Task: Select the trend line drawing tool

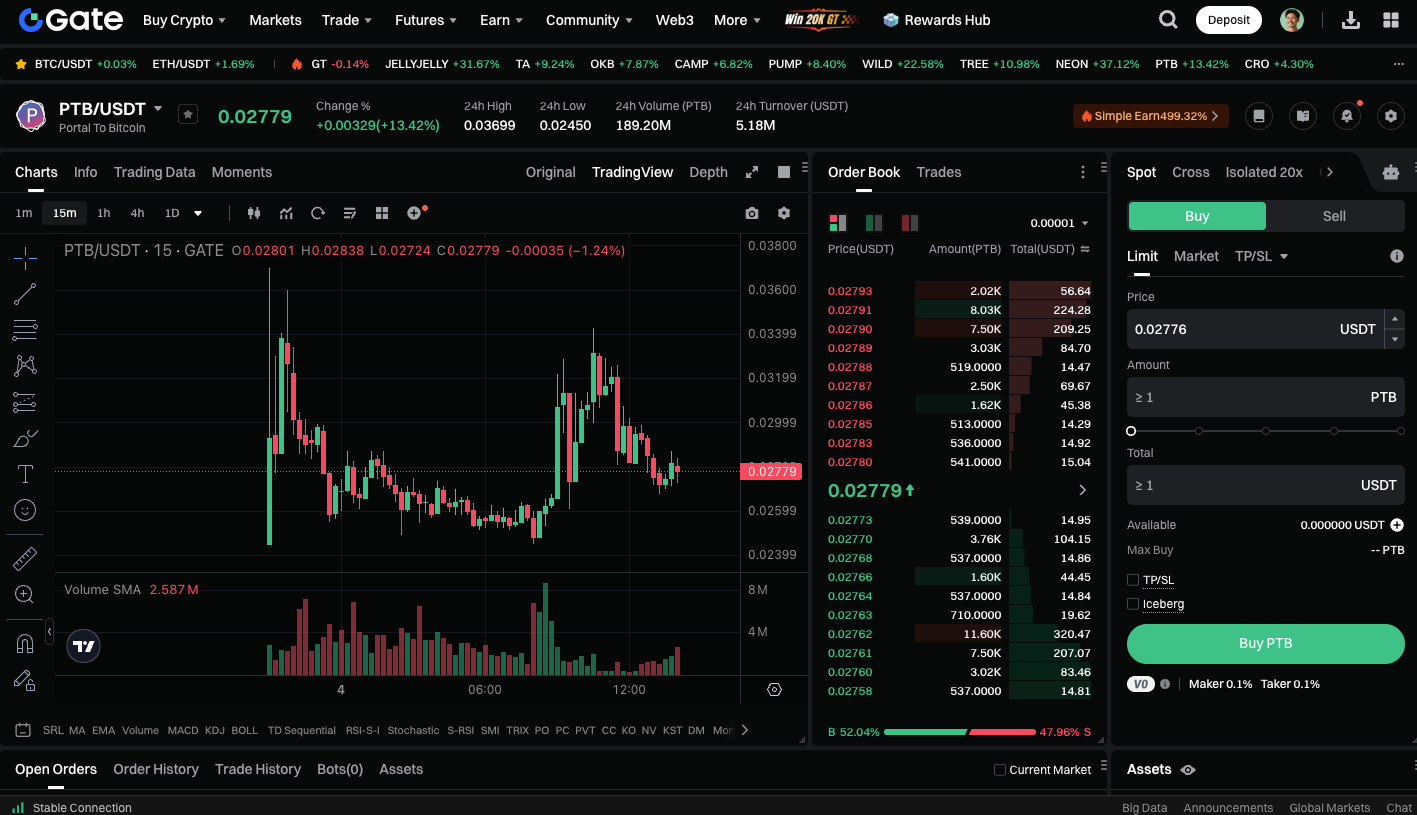Action: point(25,294)
